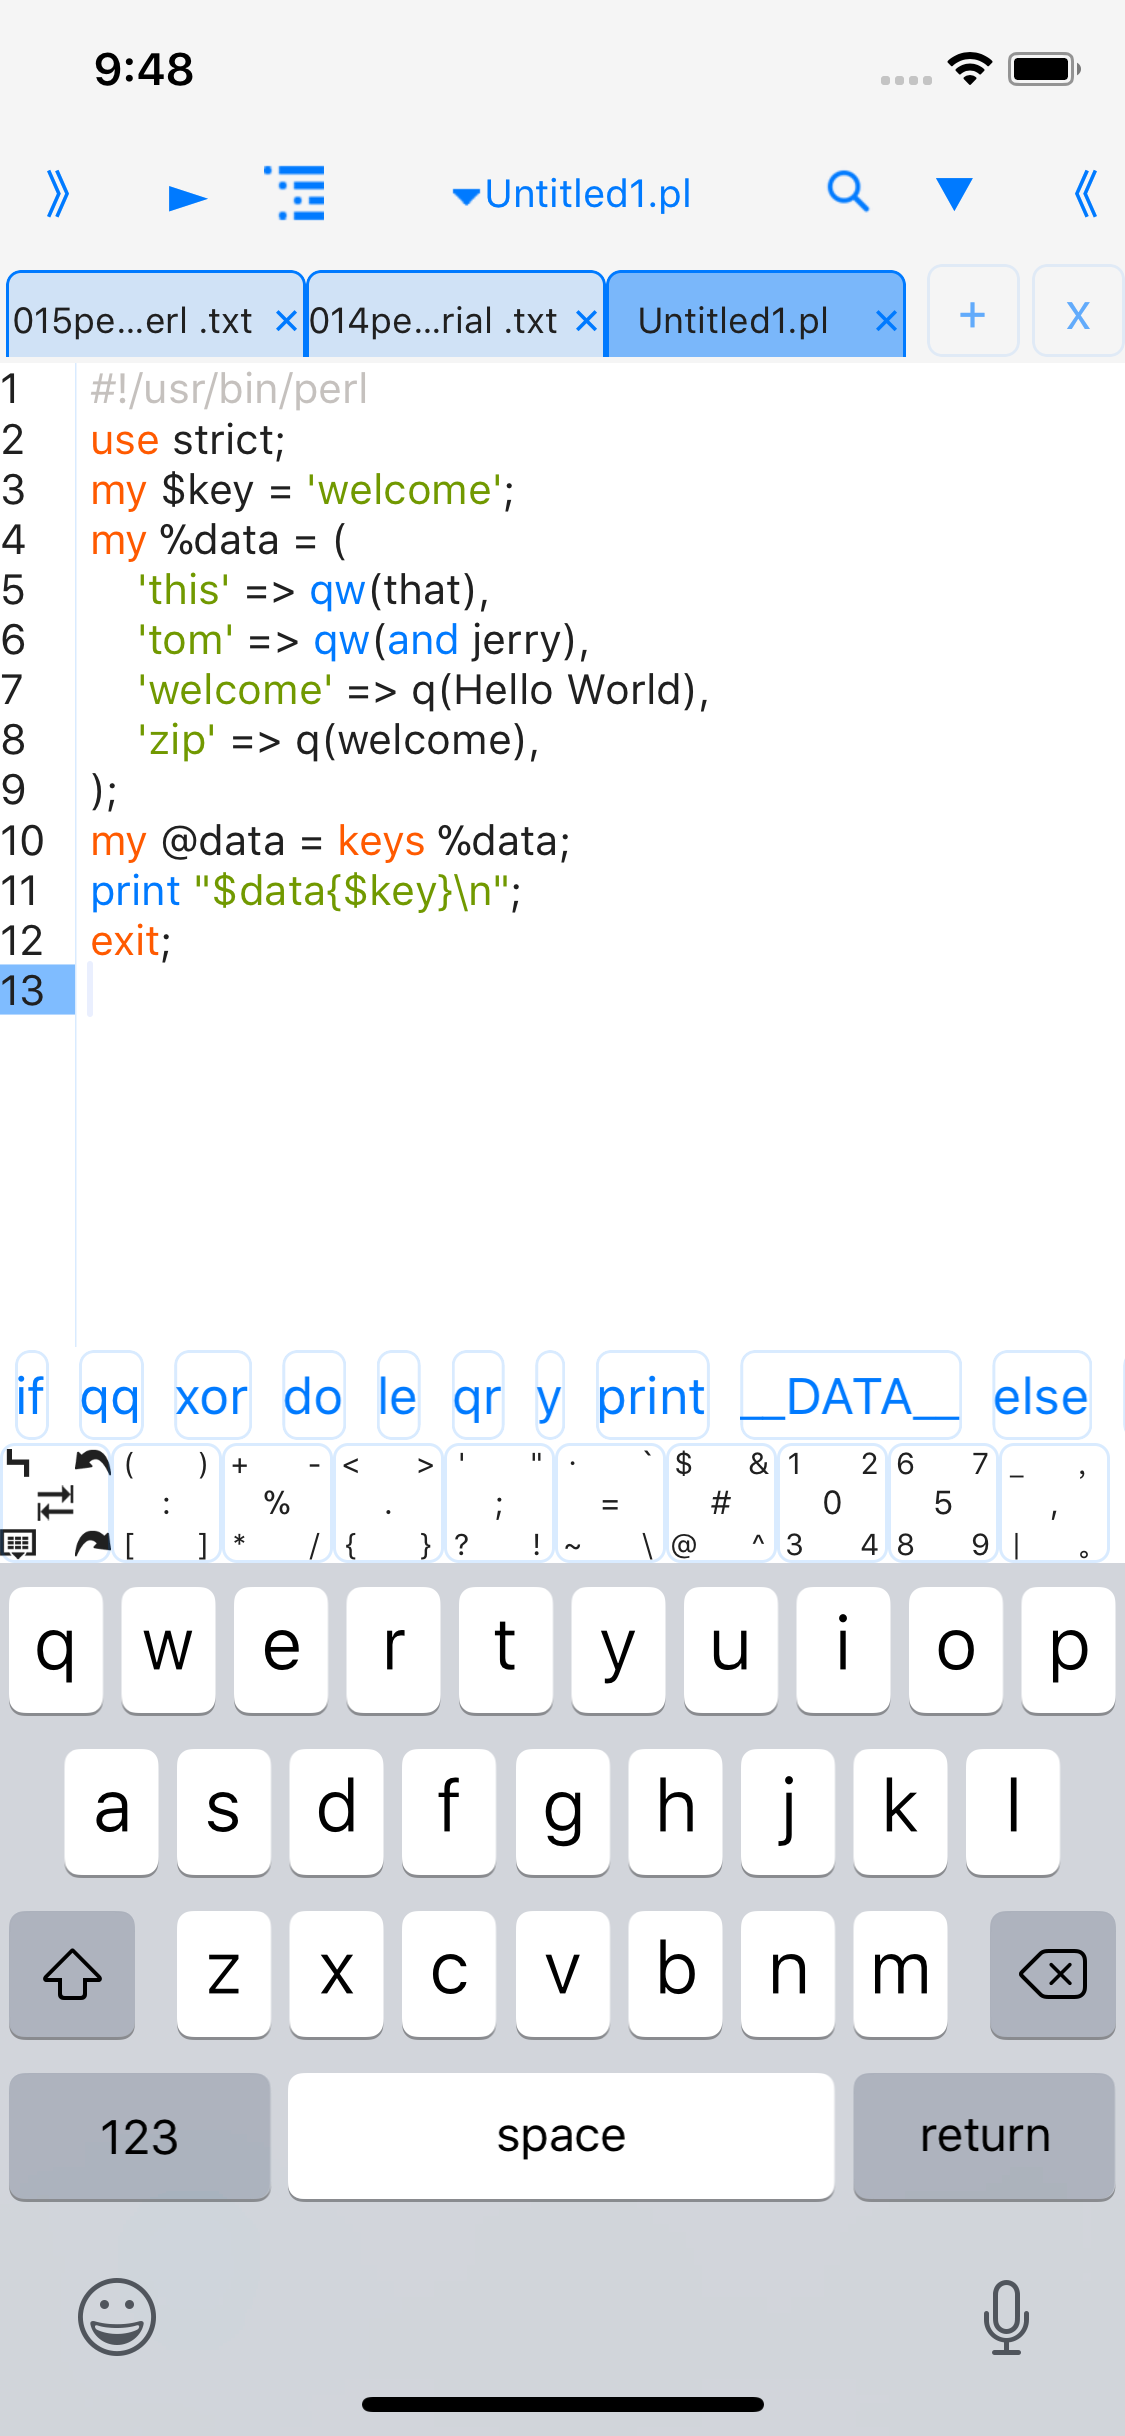Tap the backspace delete key
The height and width of the screenshot is (2436, 1125).
point(1052,1974)
